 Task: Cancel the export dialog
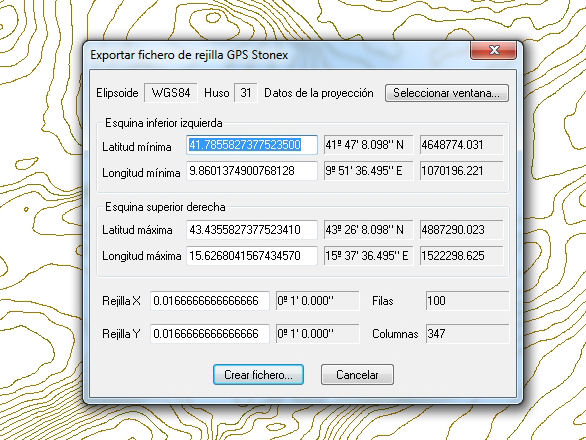coord(357,375)
